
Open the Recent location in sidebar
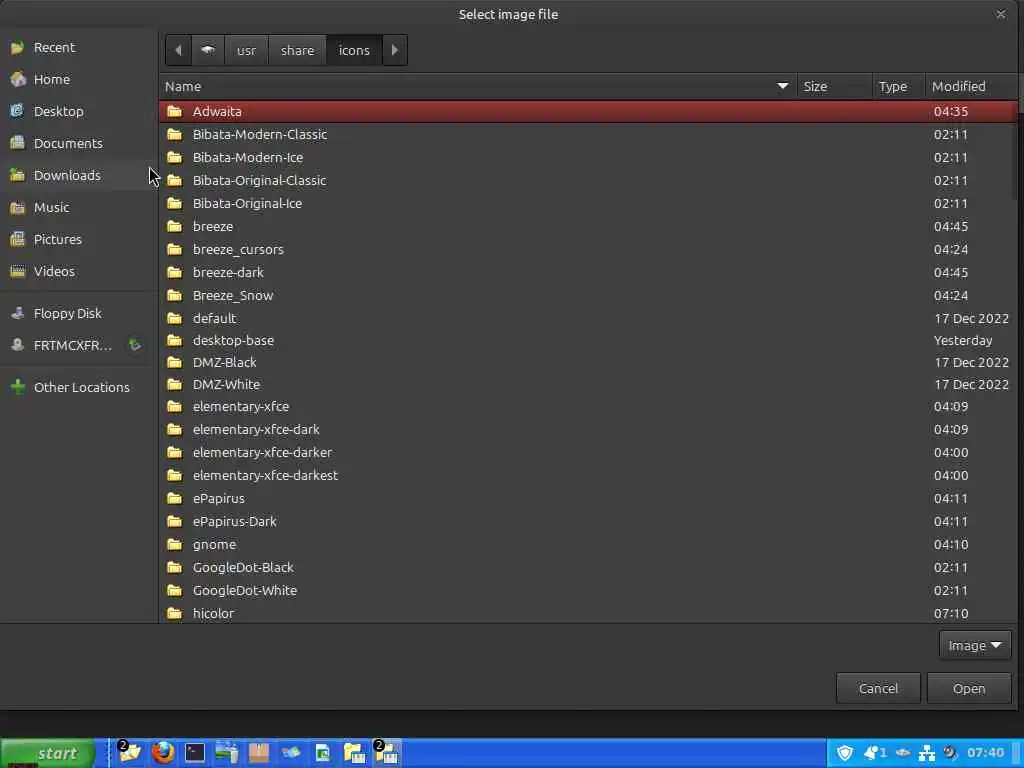pos(78,48)
